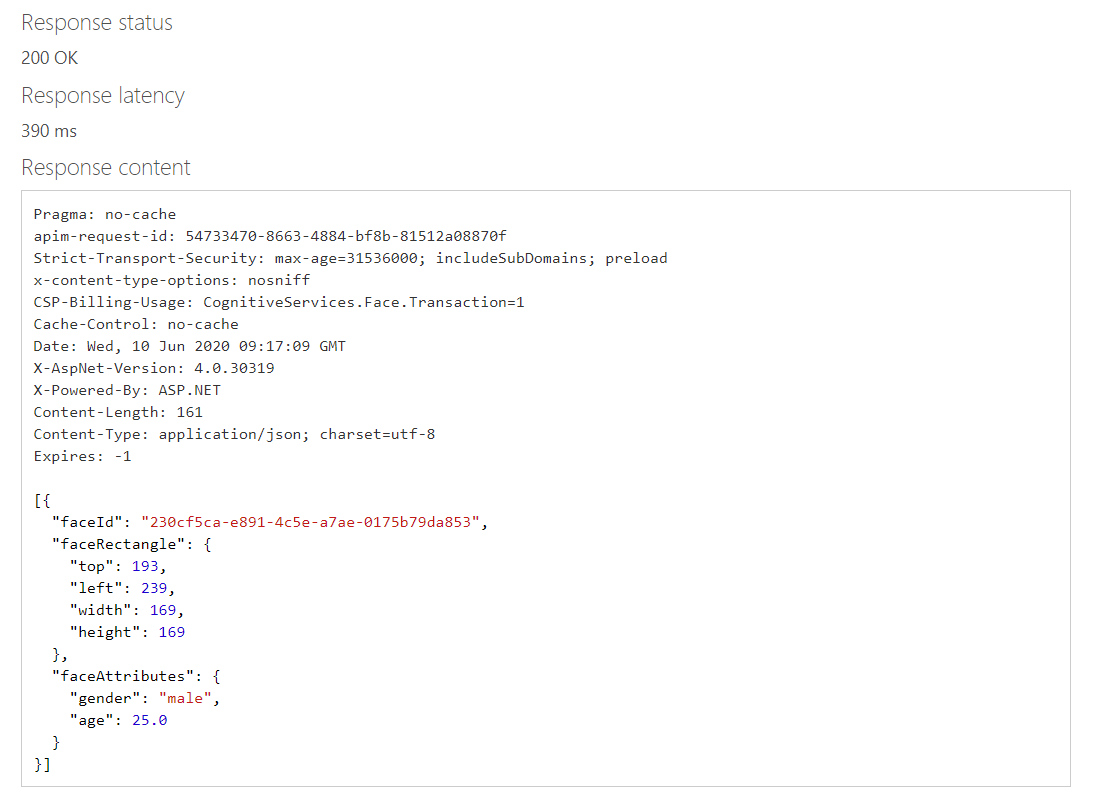This screenshot has height=802, width=1094.
Task: Click the apim-request-id header line
Action: (270, 236)
